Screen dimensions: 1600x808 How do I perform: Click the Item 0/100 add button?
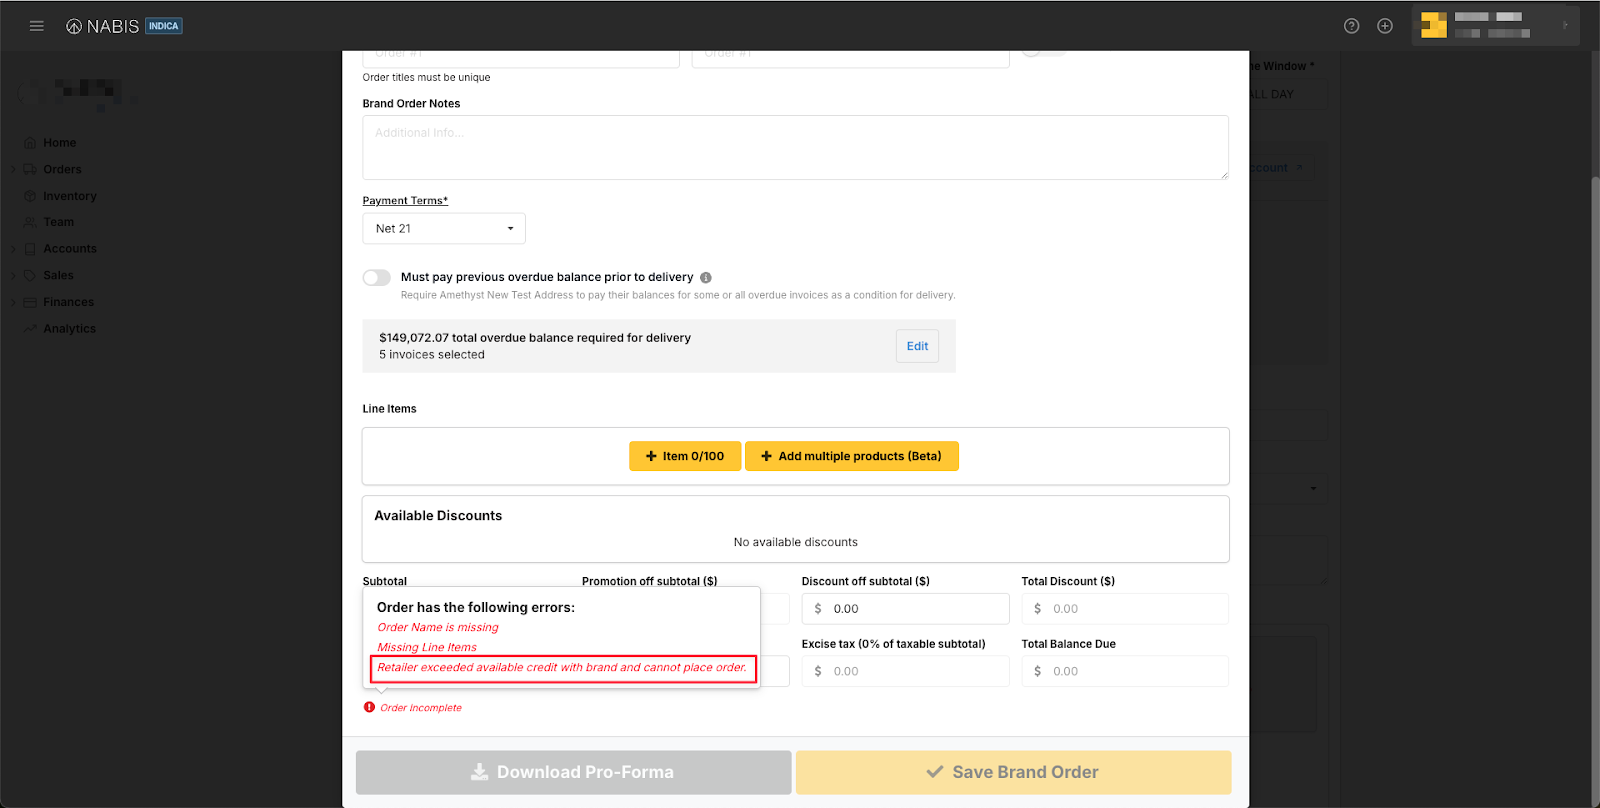pyautogui.click(x=685, y=456)
